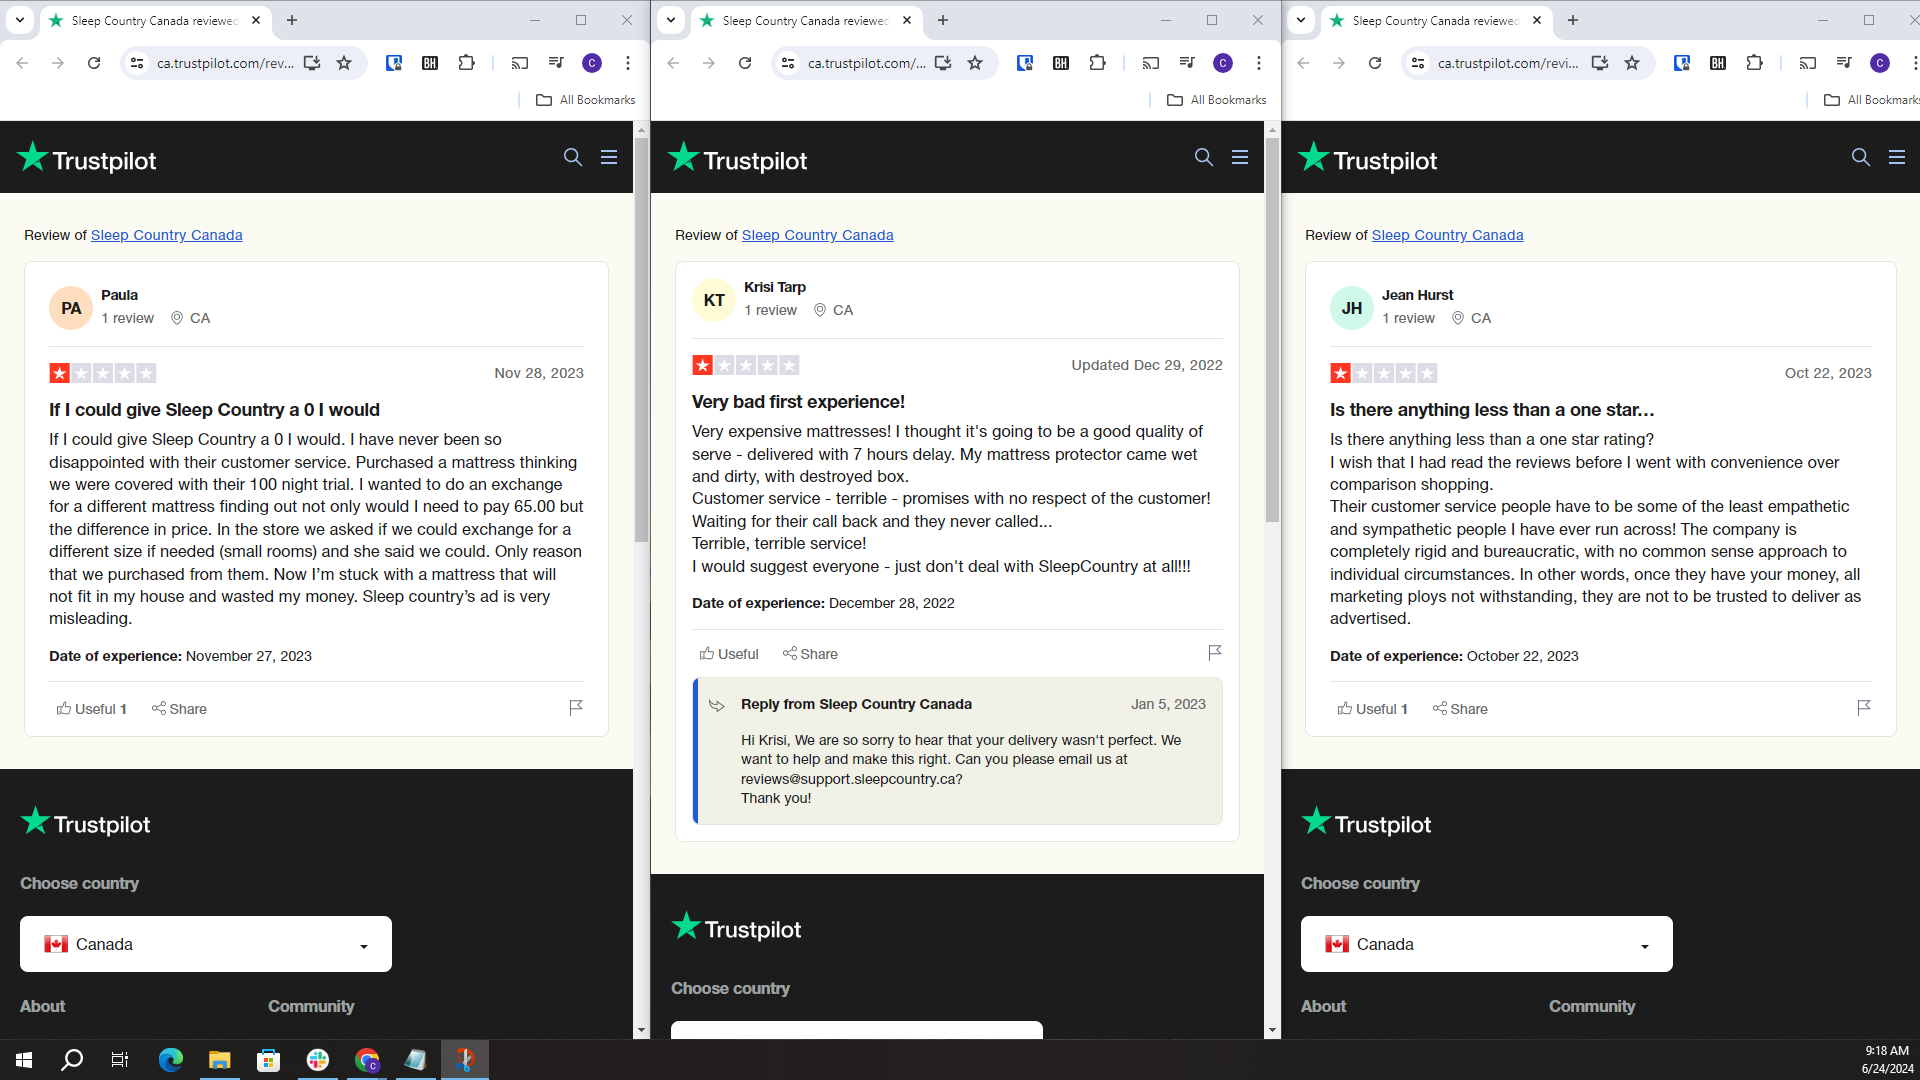Flag Krisi Tarp's review
This screenshot has height=1080, width=1920.
1215,653
